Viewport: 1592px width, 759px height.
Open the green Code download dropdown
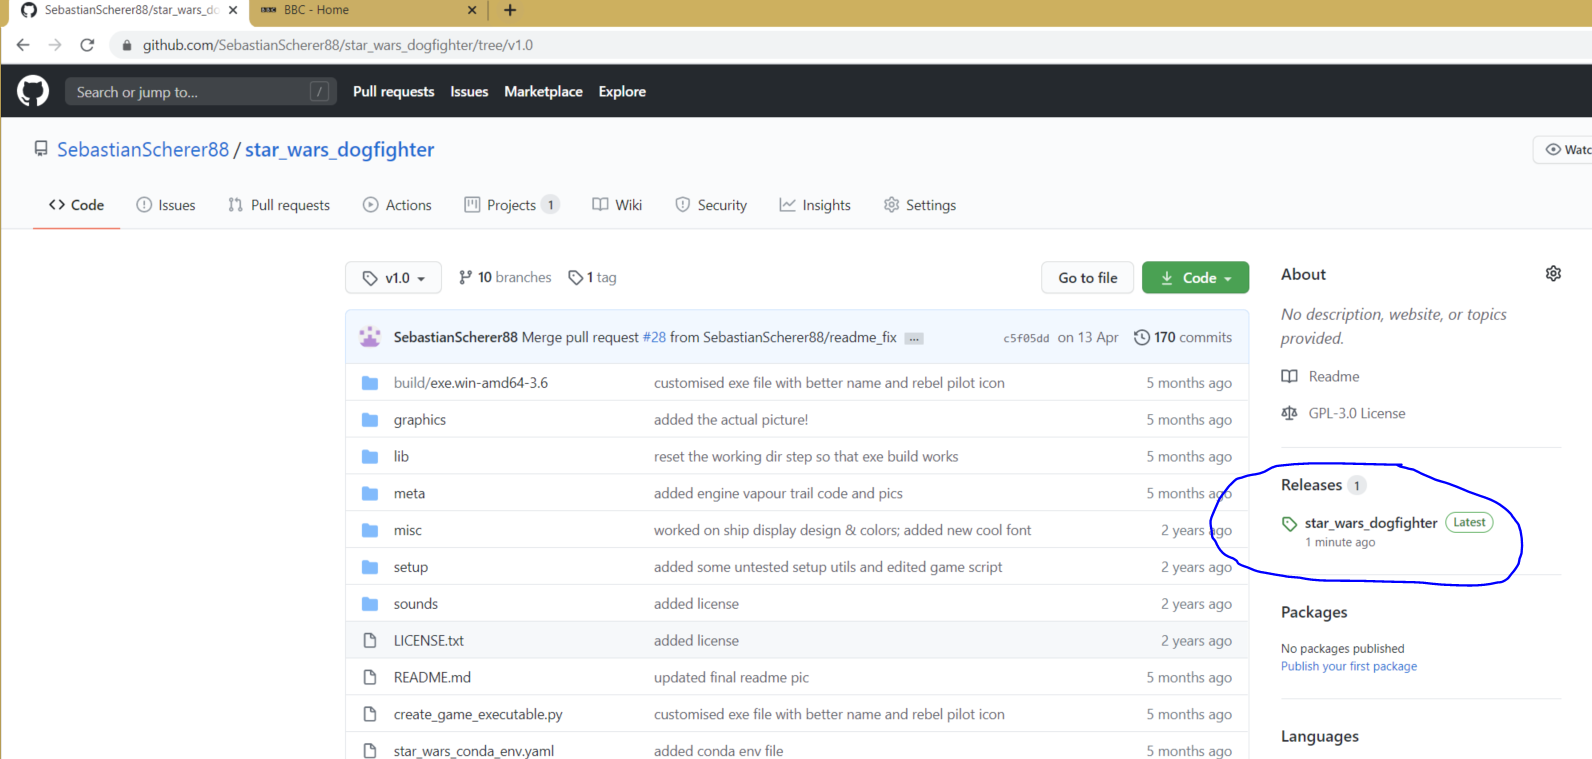tap(1195, 278)
